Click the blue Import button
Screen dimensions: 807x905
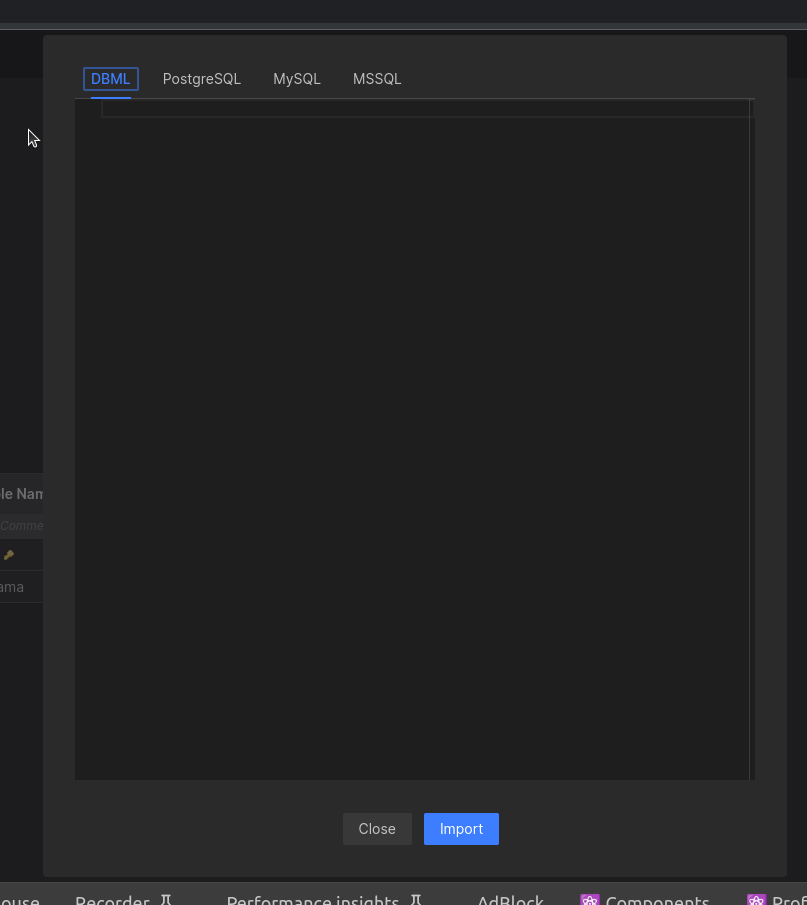tap(461, 829)
